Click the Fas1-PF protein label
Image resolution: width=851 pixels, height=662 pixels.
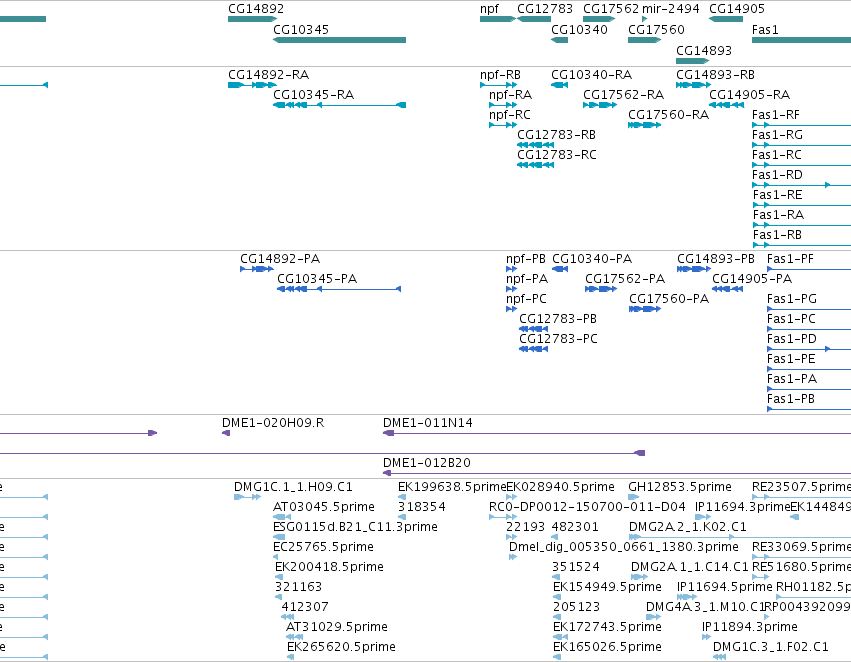pyautogui.click(x=790, y=259)
